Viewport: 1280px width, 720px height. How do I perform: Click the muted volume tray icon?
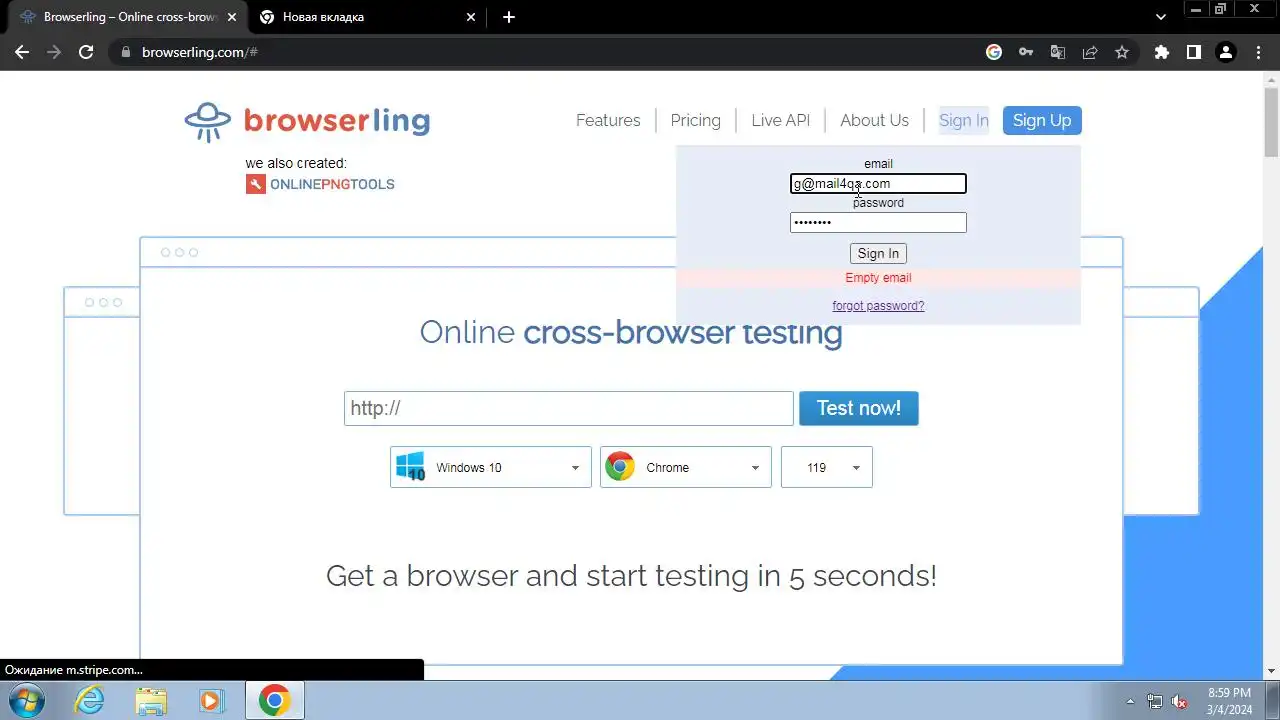[1180, 701]
